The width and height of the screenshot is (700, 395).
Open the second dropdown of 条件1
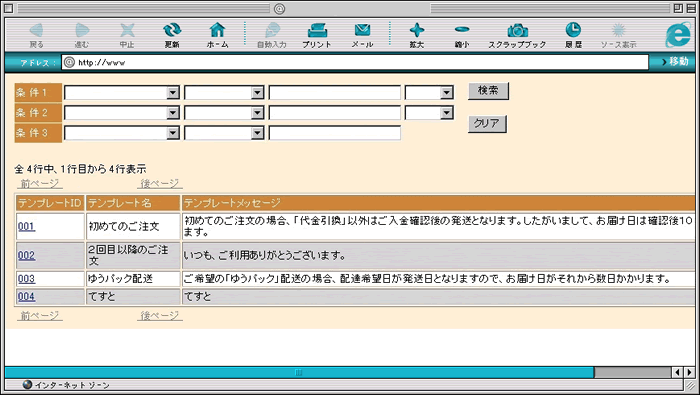224,93
